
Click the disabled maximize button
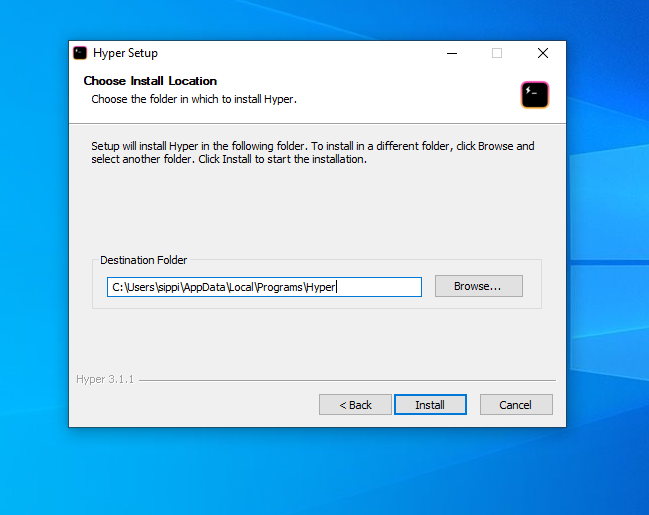497,53
